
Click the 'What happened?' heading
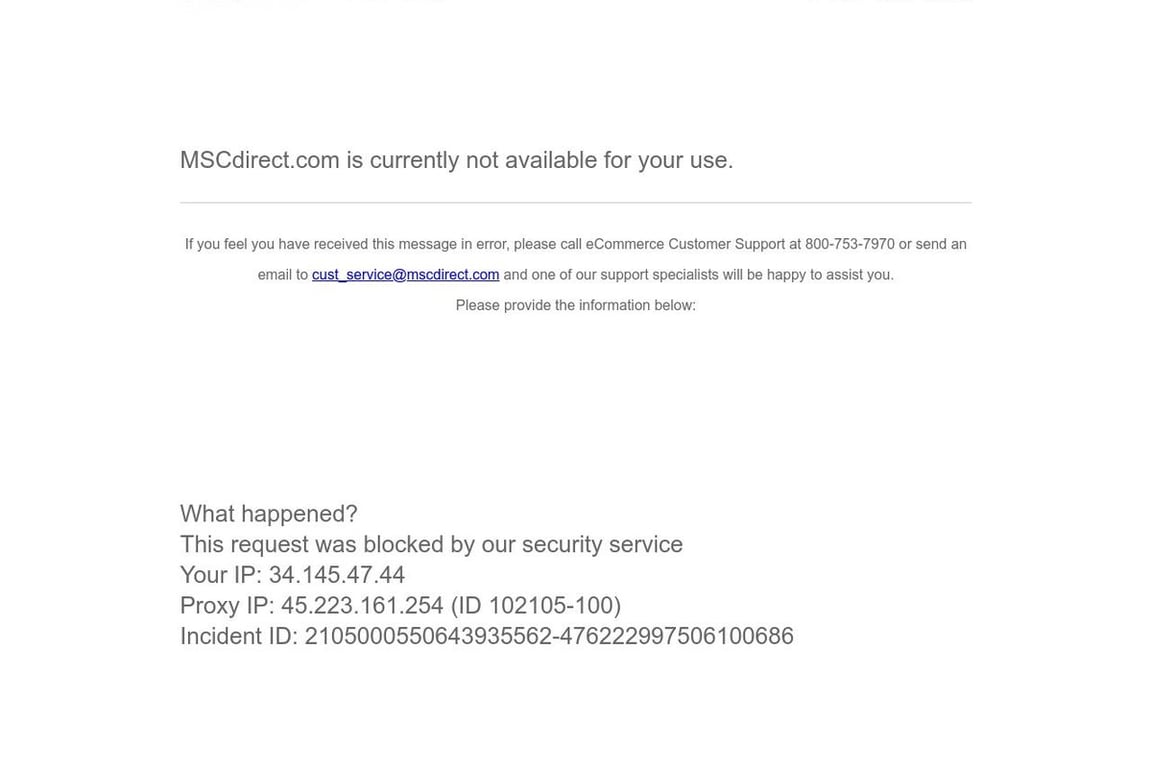click(268, 514)
